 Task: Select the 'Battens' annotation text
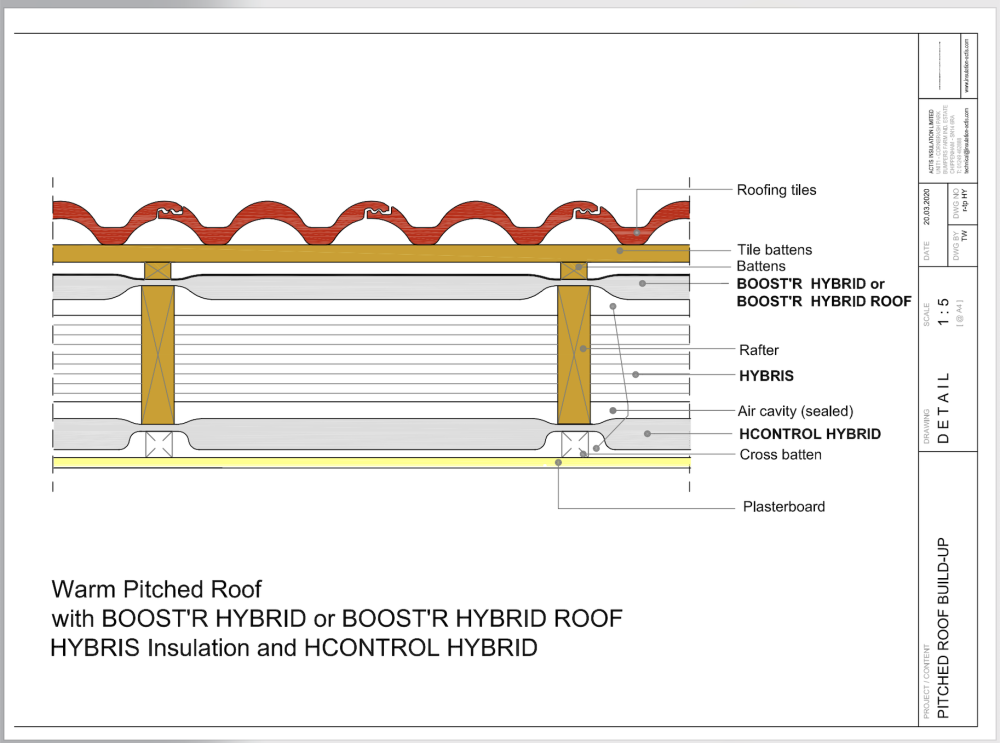coord(761,266)
